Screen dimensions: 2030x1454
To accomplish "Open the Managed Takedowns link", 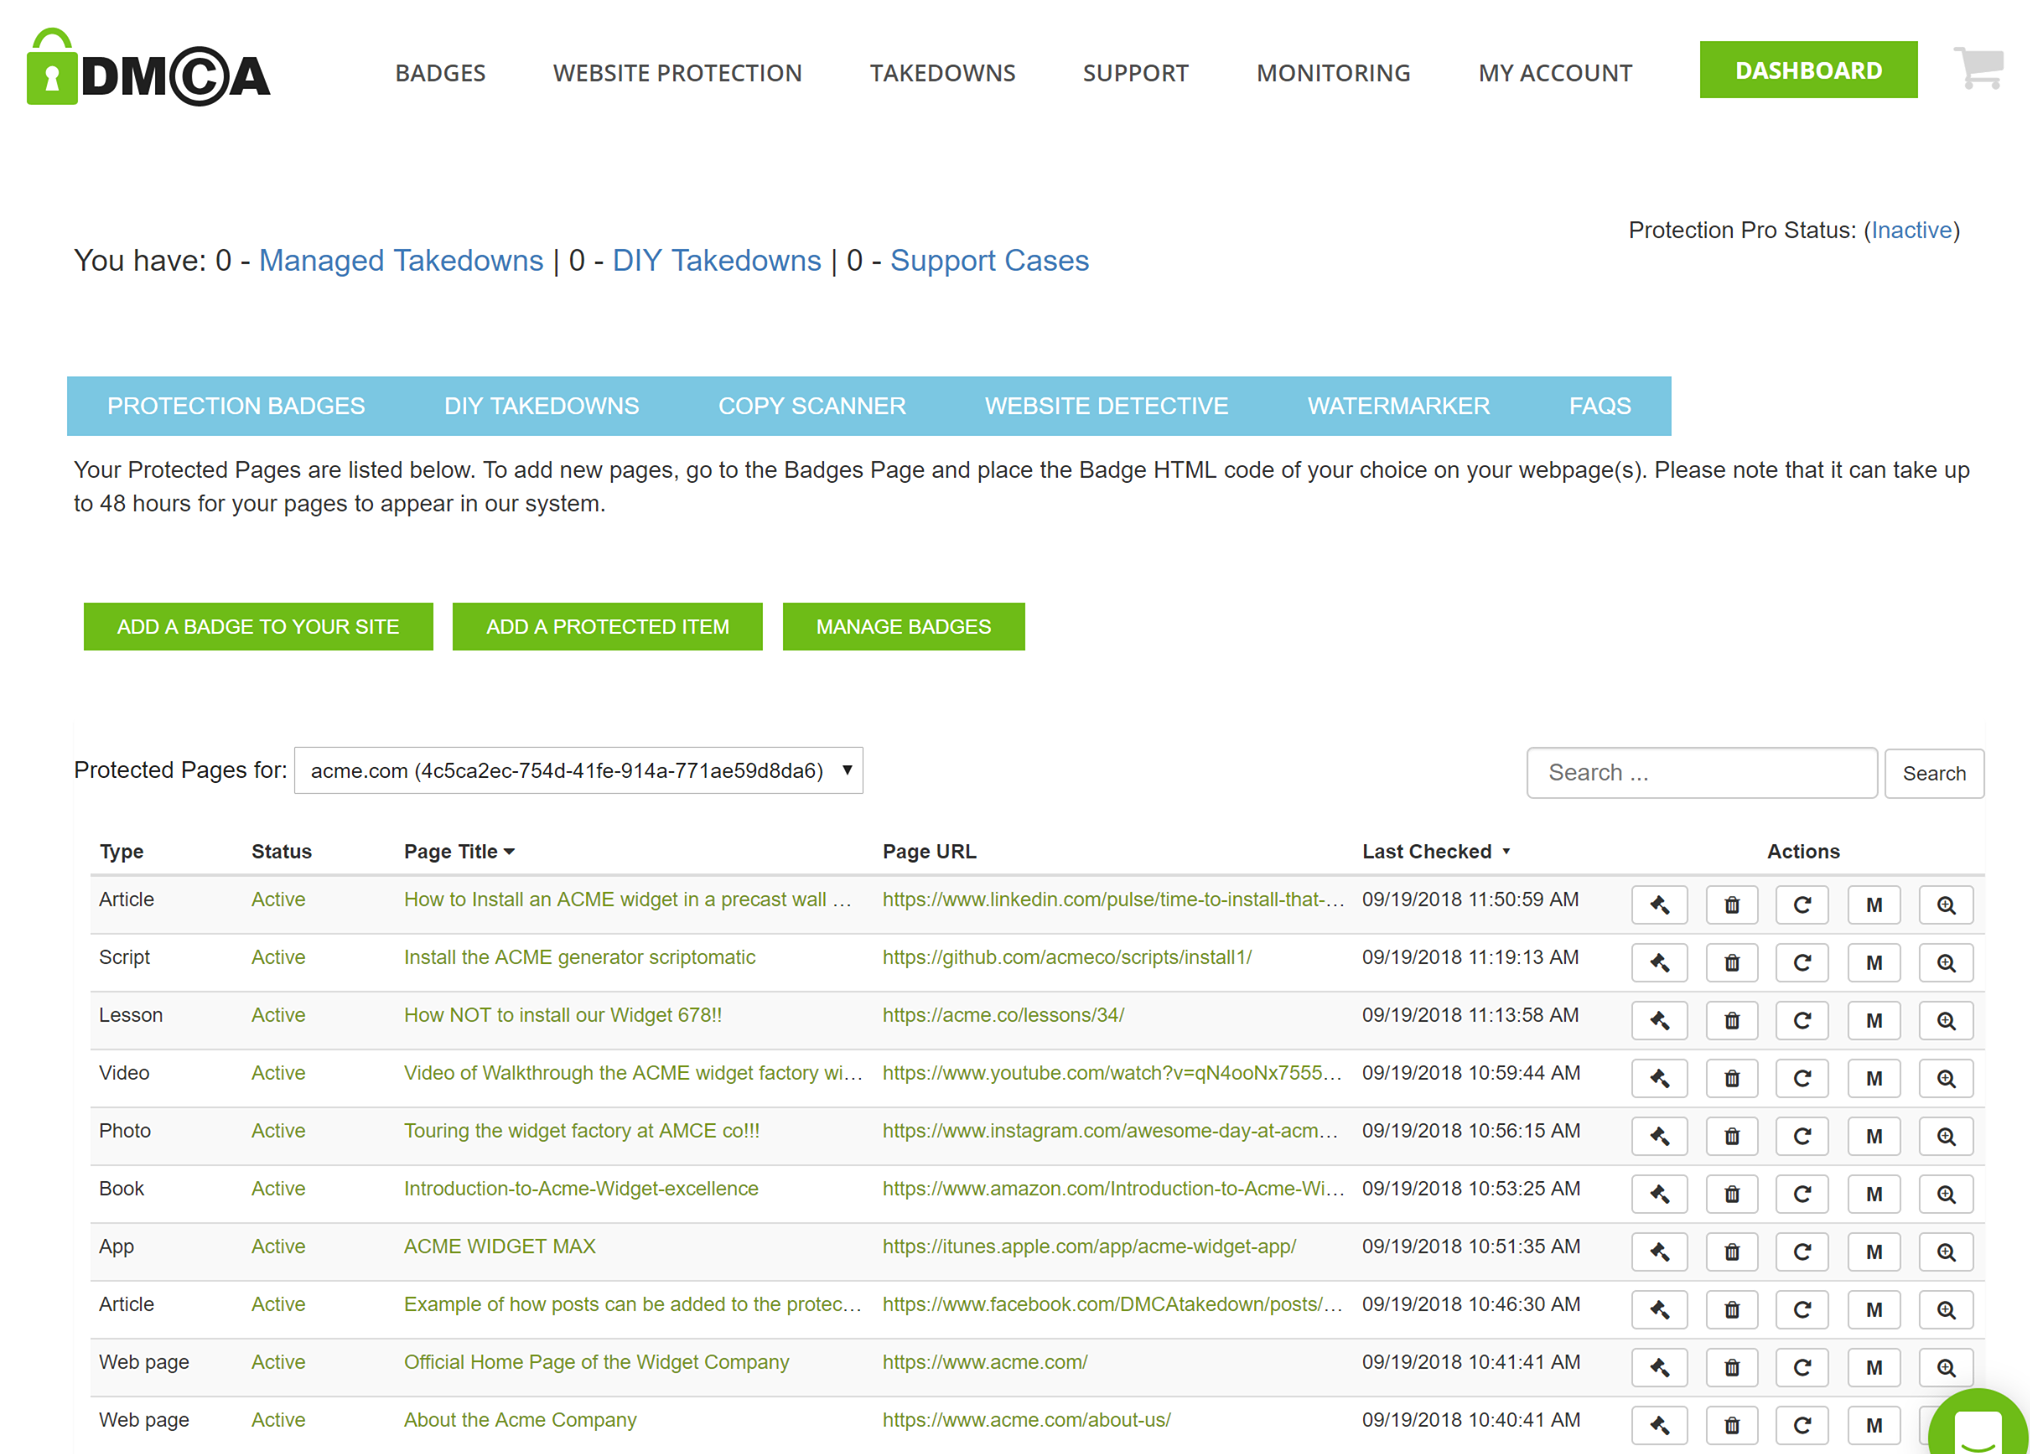I will click(x=401, y=261).
